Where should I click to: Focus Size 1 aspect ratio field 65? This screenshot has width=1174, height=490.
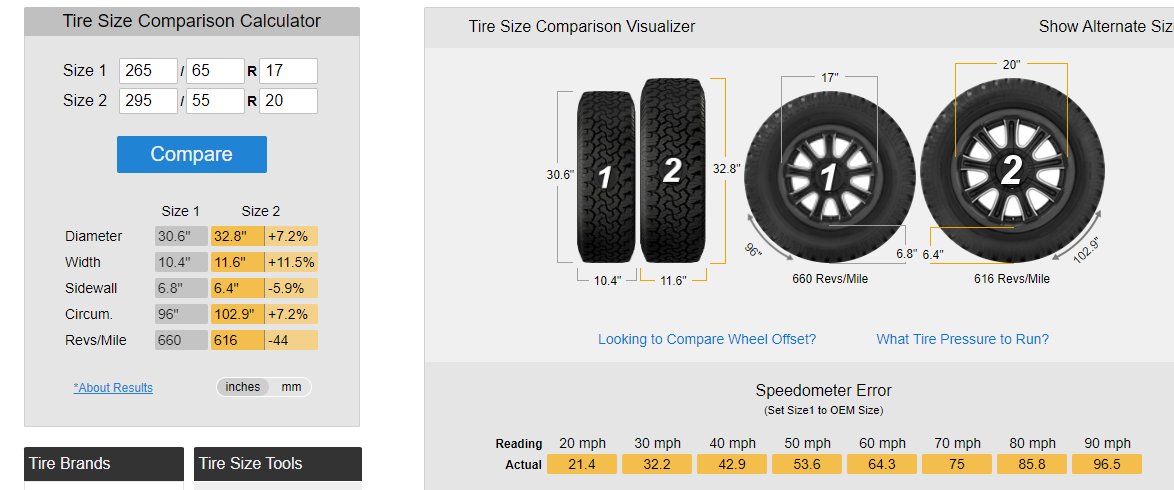[x=215, y=70]
